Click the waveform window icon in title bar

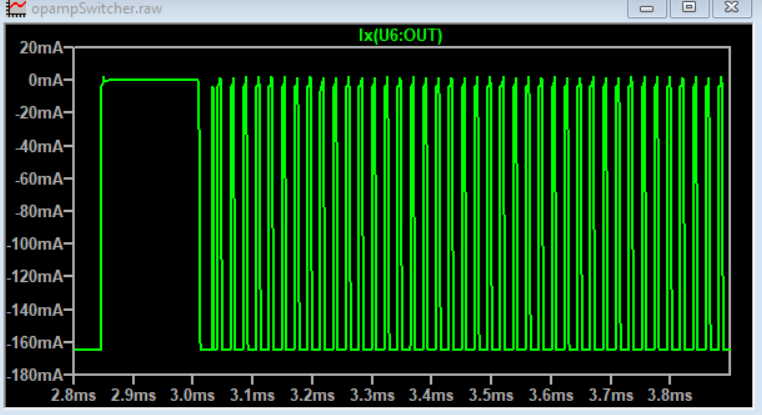tap(15, 8)
